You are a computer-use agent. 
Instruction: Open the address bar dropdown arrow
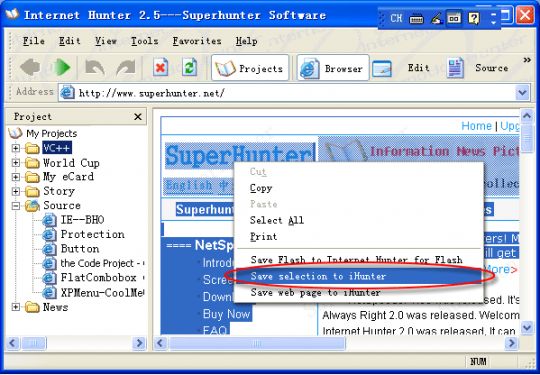coord(522,93)
